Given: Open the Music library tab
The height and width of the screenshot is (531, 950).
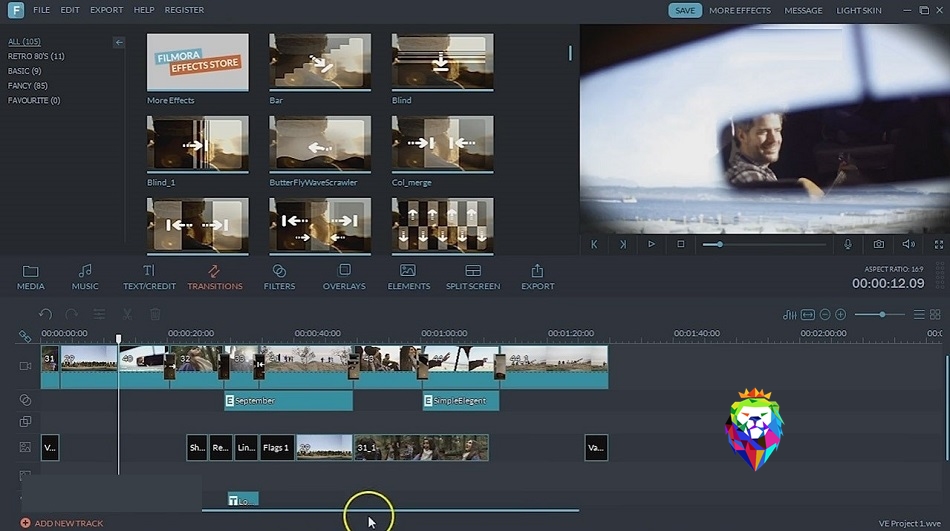Looking at the screenshot, I should point(85,277).
